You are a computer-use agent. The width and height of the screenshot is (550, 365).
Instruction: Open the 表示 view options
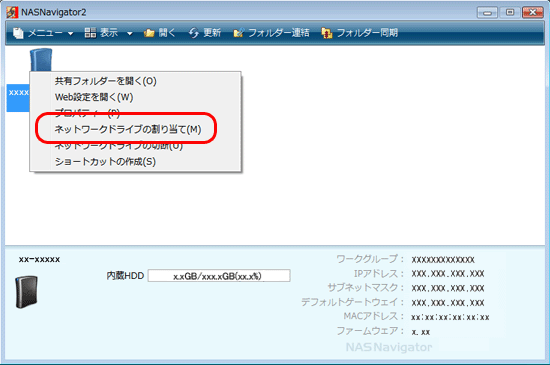point(109,33)
